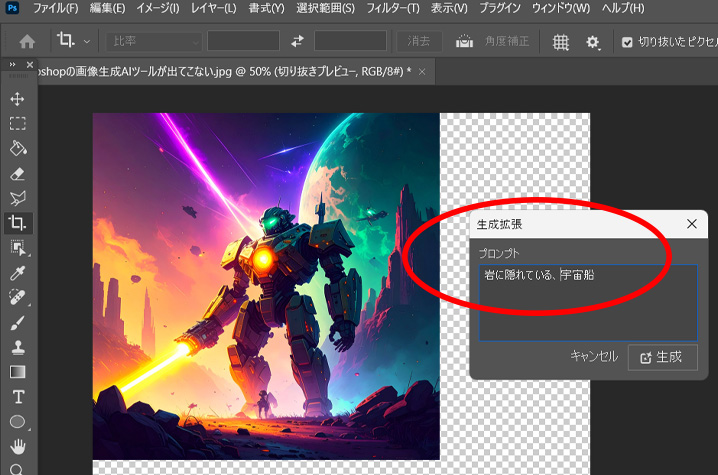Open the レイヤー(L) menu
Screen dimensions: 718x475
(213, 8)
